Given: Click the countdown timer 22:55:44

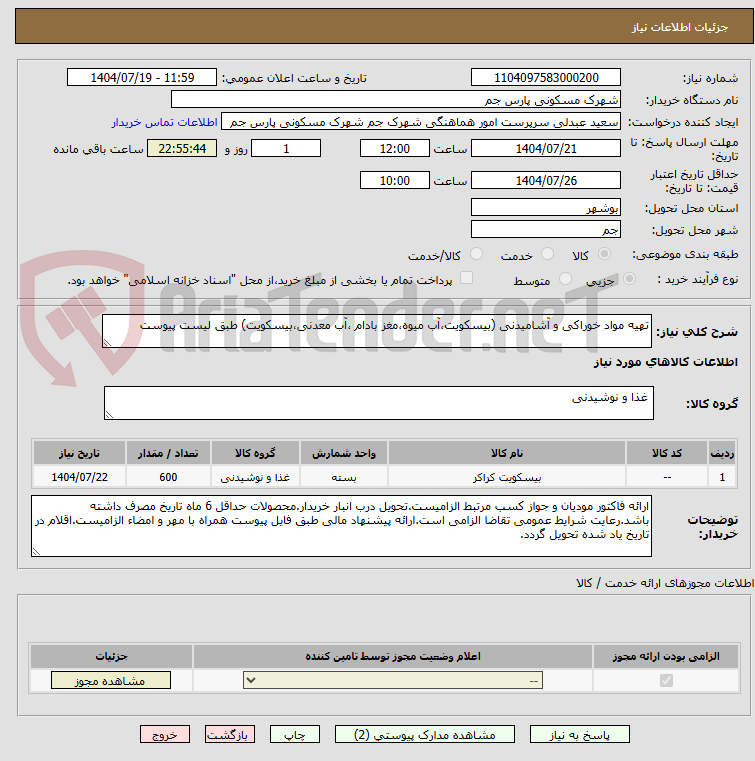Looking at the screenshot, I should point(182,149).
